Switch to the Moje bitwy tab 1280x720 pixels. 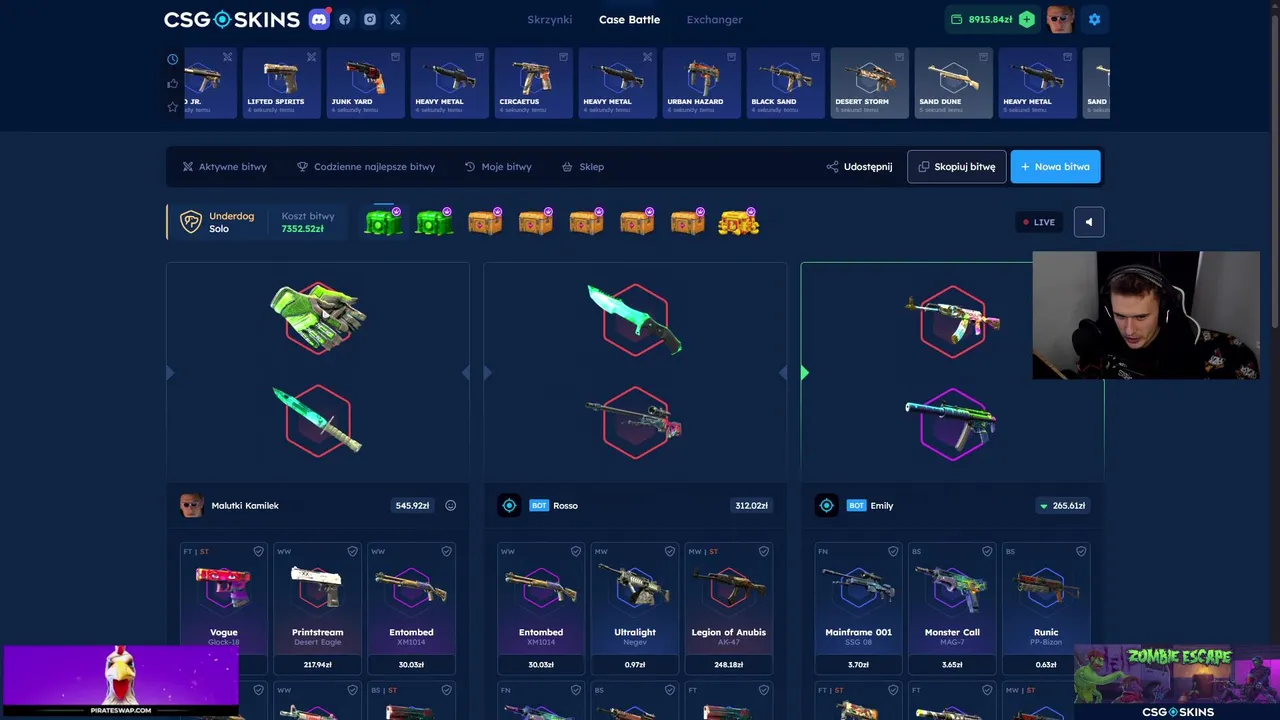pyautogui.click(x=498, y=167)
